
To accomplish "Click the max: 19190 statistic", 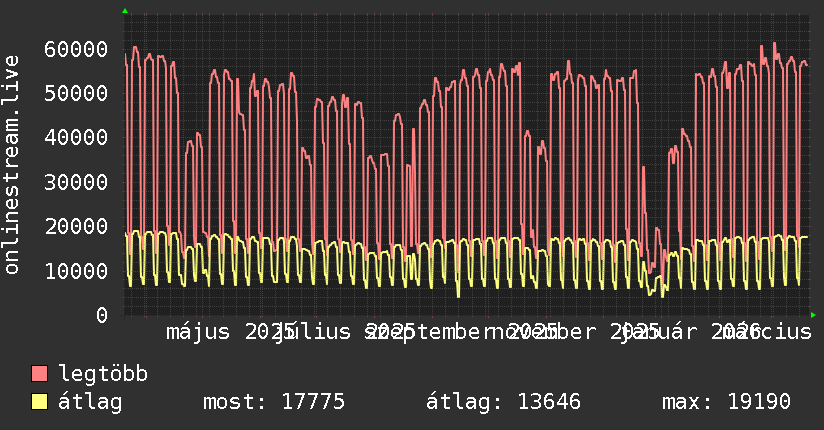I will point(726,402).
